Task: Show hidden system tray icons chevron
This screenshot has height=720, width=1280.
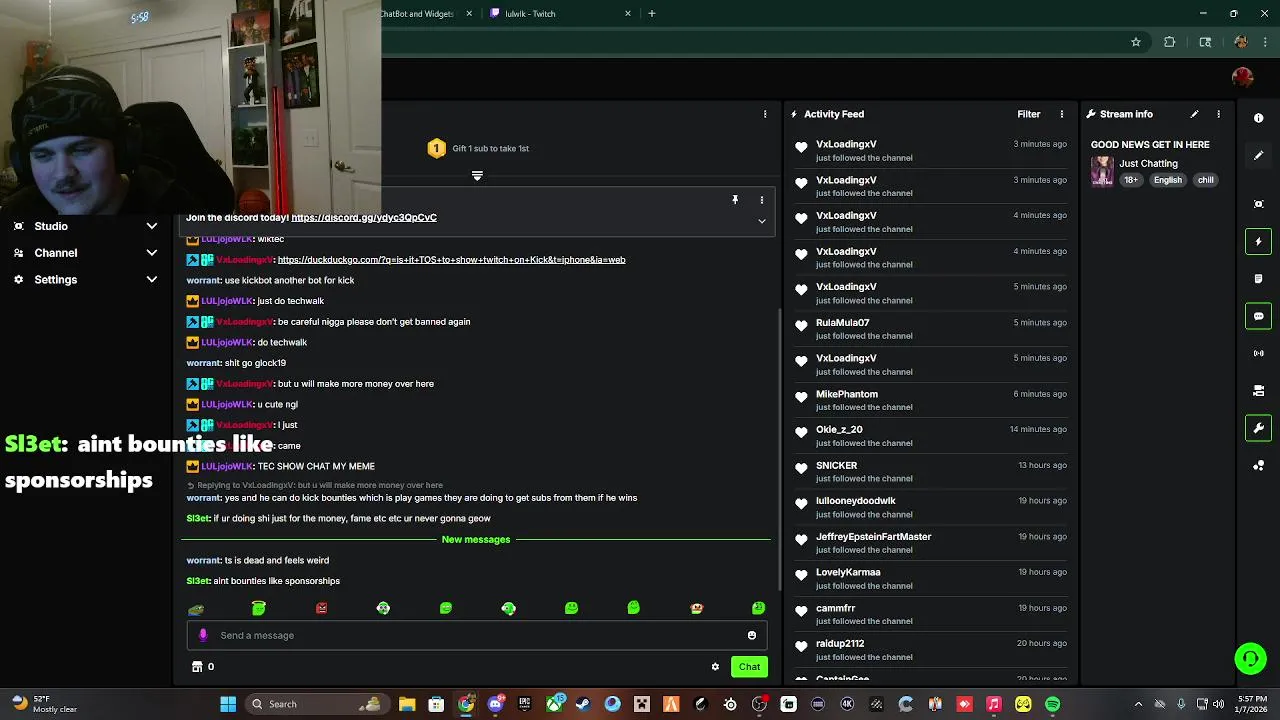Action: (x=1139, y=704)
